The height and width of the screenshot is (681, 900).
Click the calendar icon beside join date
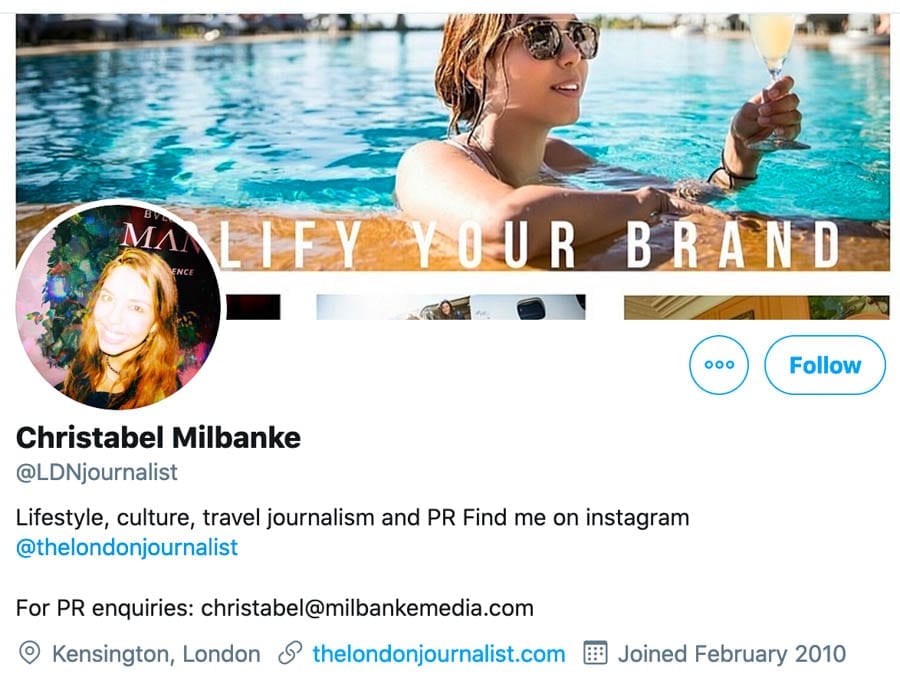pos(595,654)
